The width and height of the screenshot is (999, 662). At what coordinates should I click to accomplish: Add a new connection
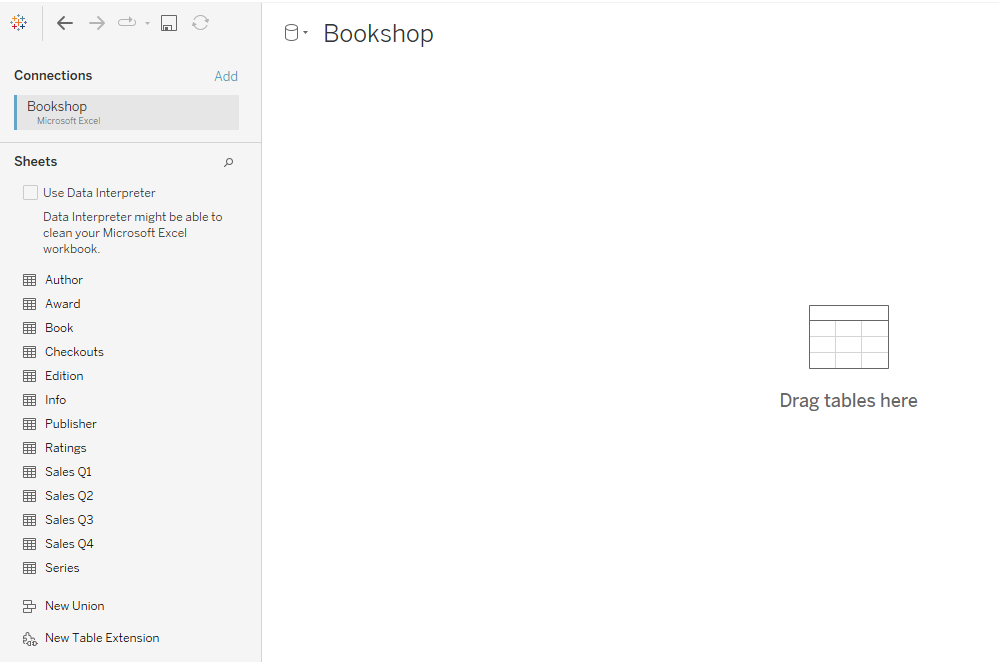pyautogui.click(x=226, y=76)
